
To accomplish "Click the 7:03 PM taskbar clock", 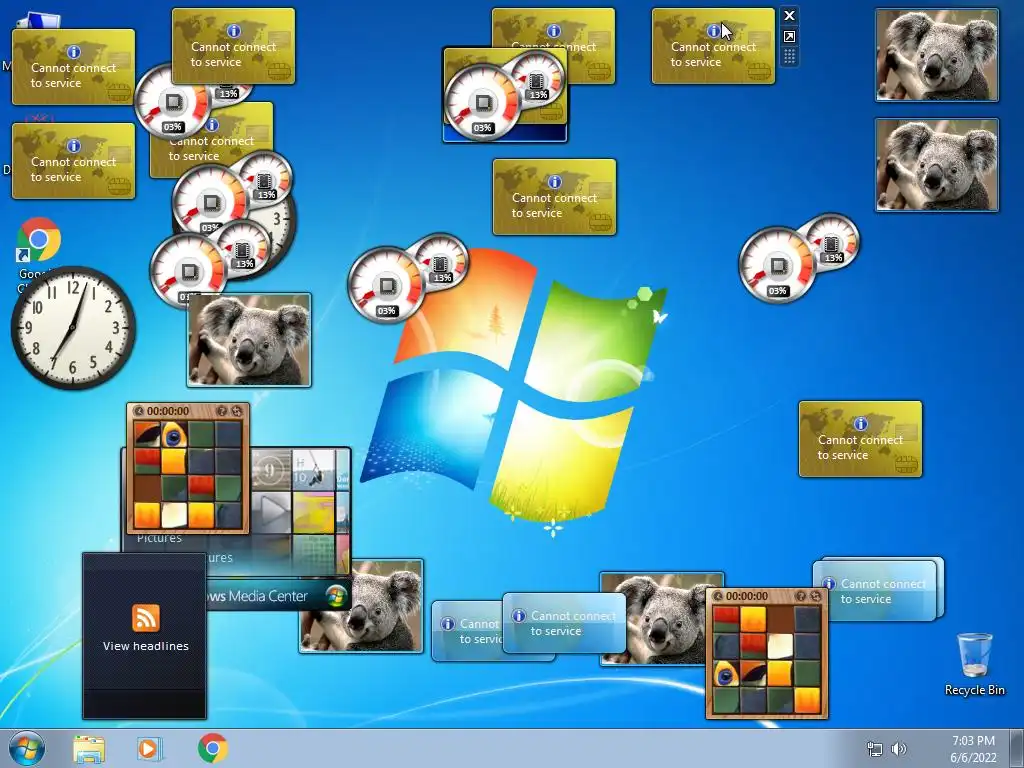I will (973, 741).
